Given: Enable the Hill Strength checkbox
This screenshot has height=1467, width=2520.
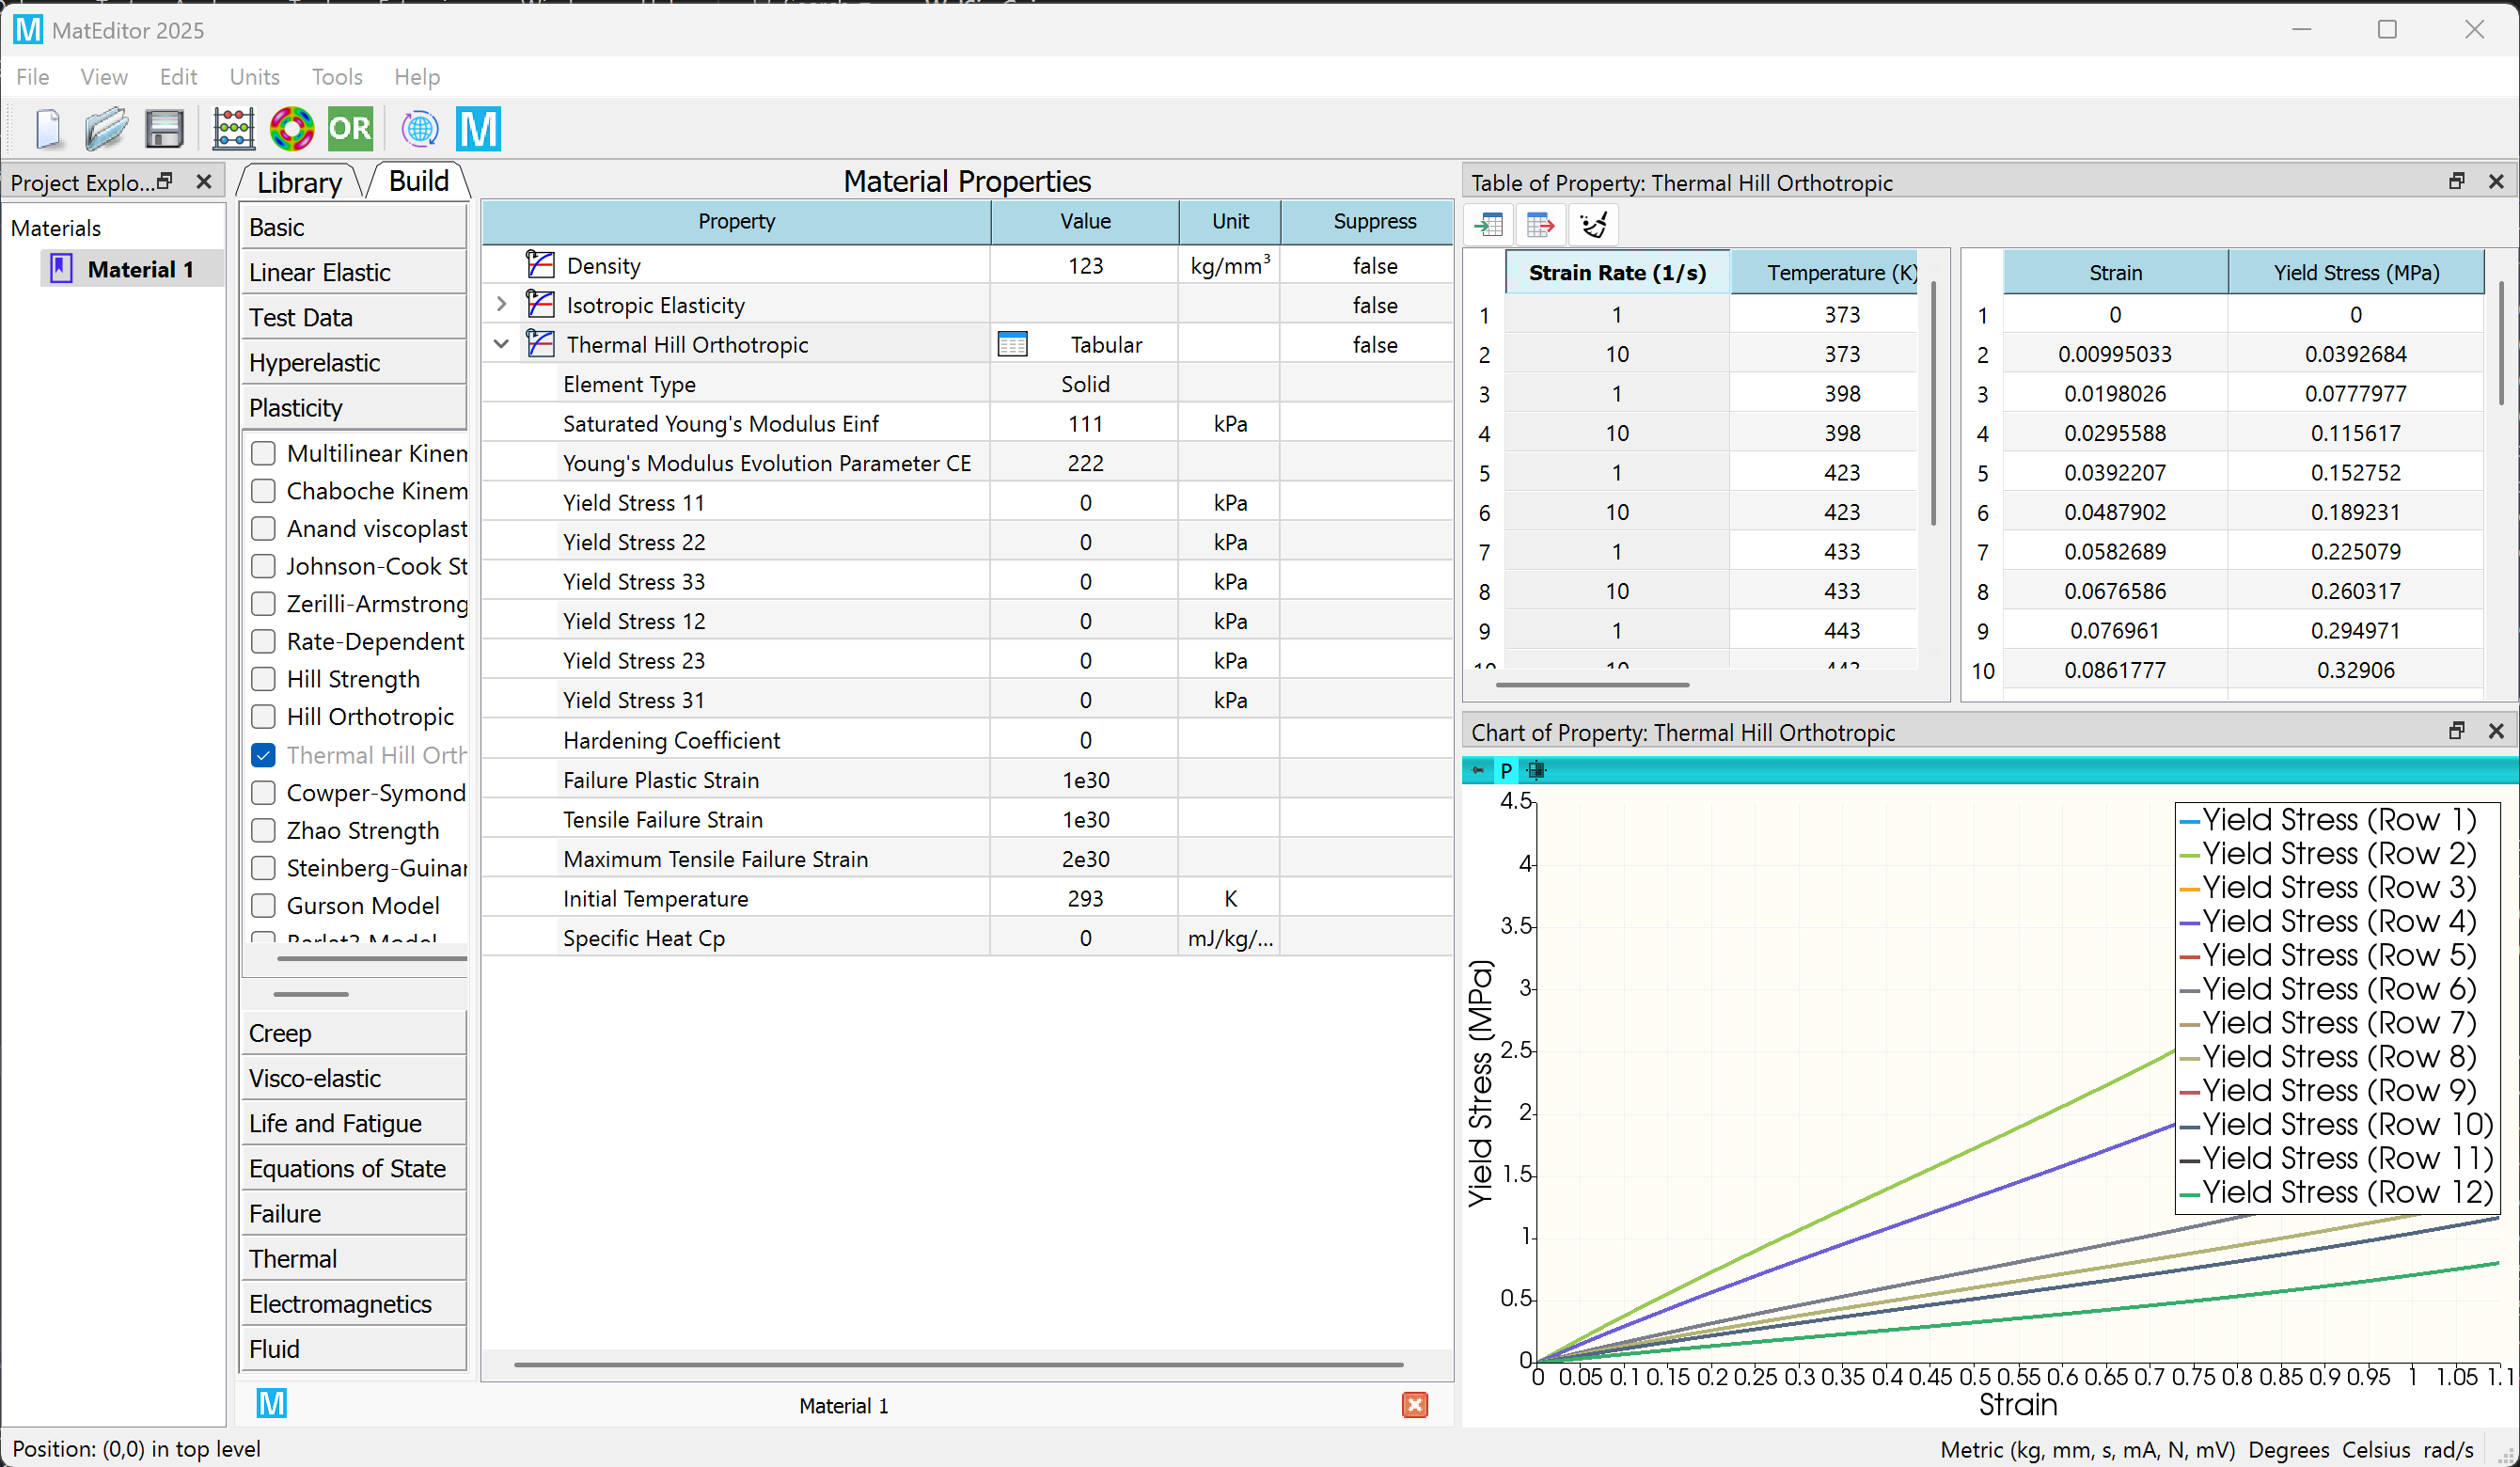Looking at the screenshot, I should 263,679.
